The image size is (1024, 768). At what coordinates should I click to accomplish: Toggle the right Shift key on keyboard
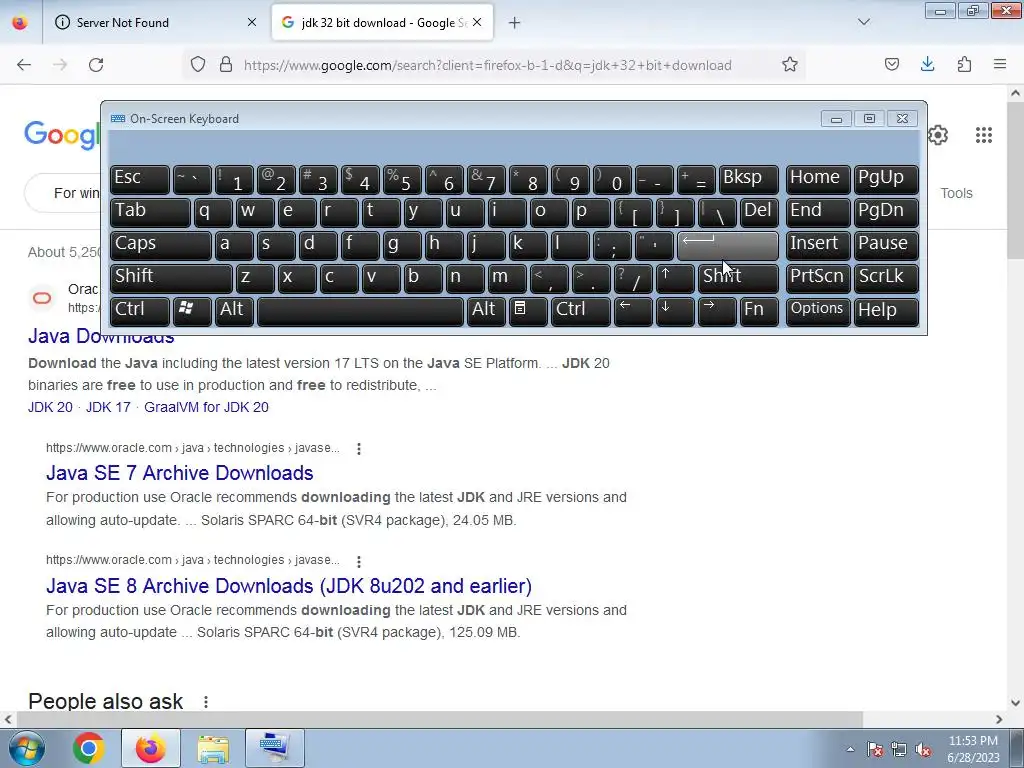tap(738, 278)
